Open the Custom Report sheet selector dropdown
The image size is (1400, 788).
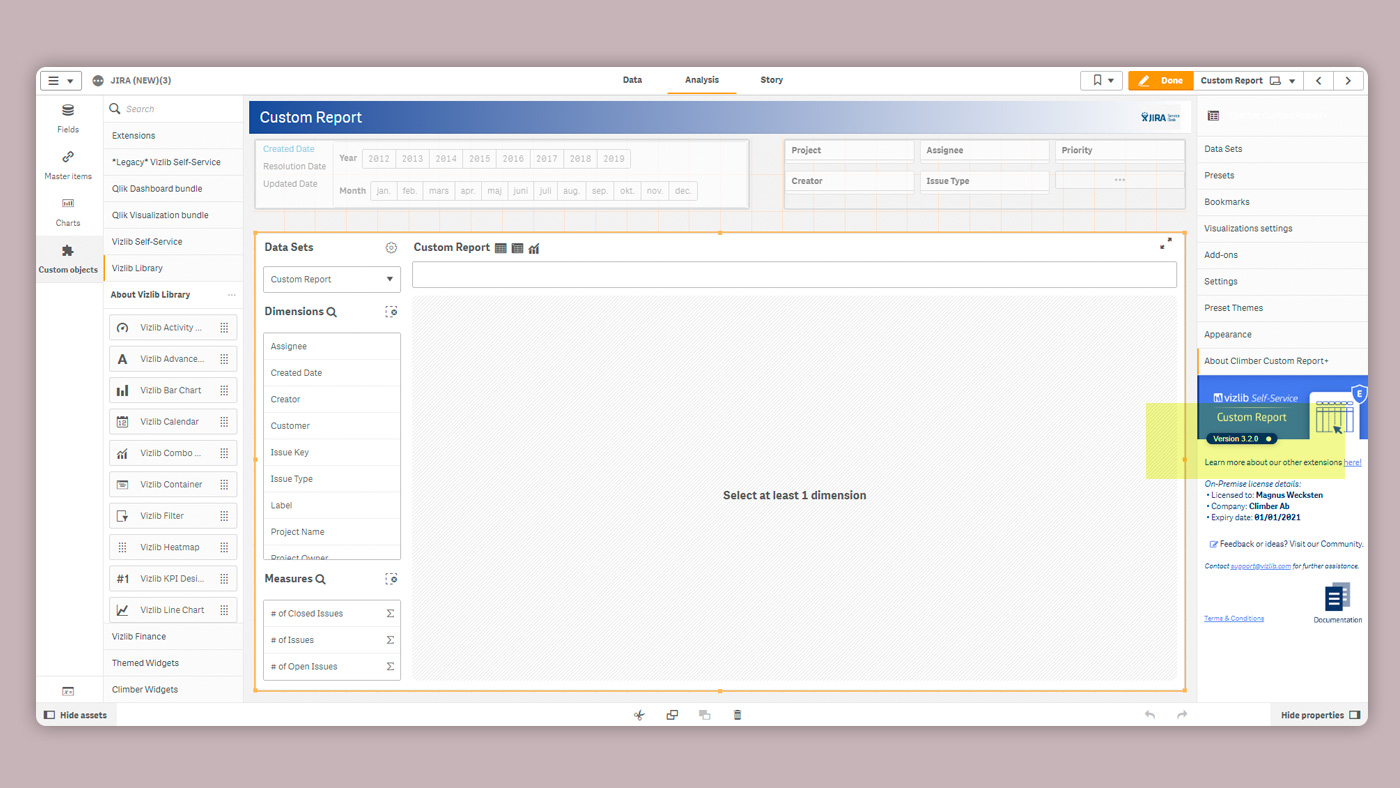point(1248,81)
